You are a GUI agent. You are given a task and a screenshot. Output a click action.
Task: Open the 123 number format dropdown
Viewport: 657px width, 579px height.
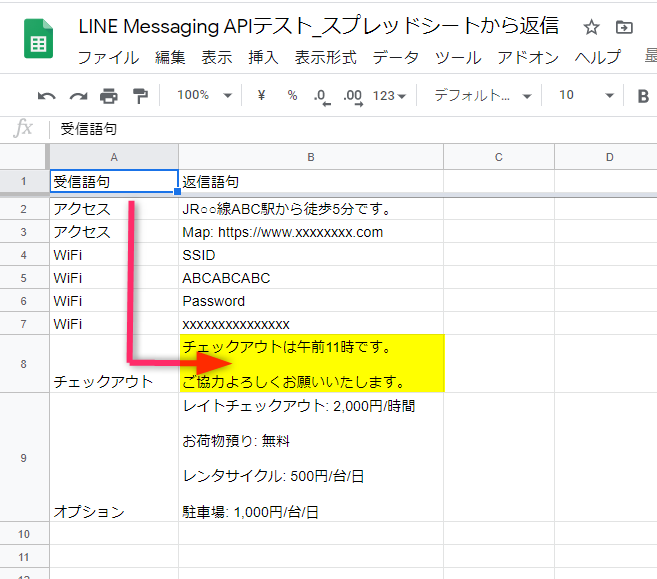pyautogui.click(x=389, y=96)
